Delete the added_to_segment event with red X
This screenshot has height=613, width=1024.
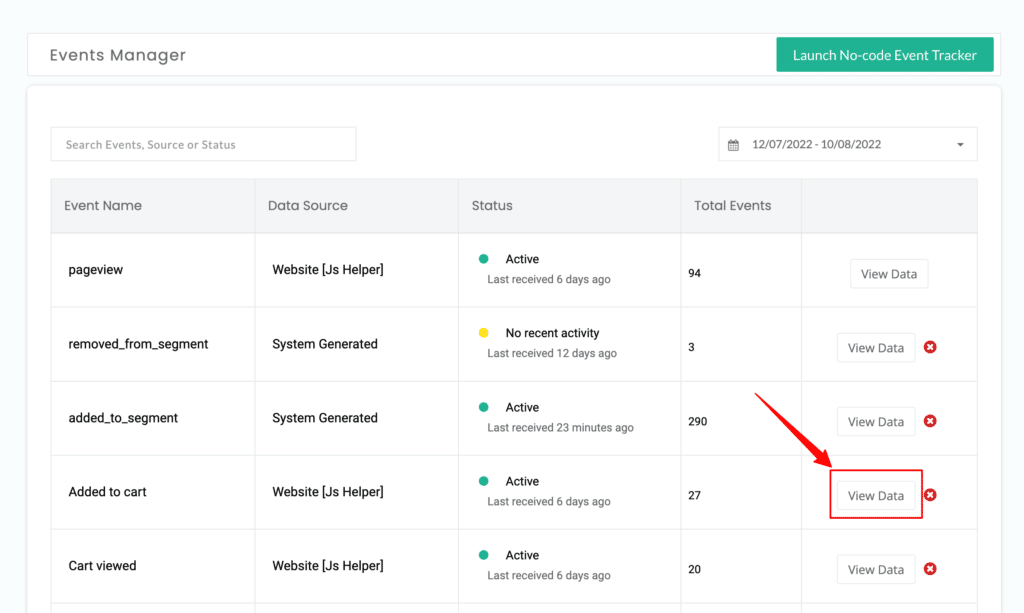(x=930, y=421)
